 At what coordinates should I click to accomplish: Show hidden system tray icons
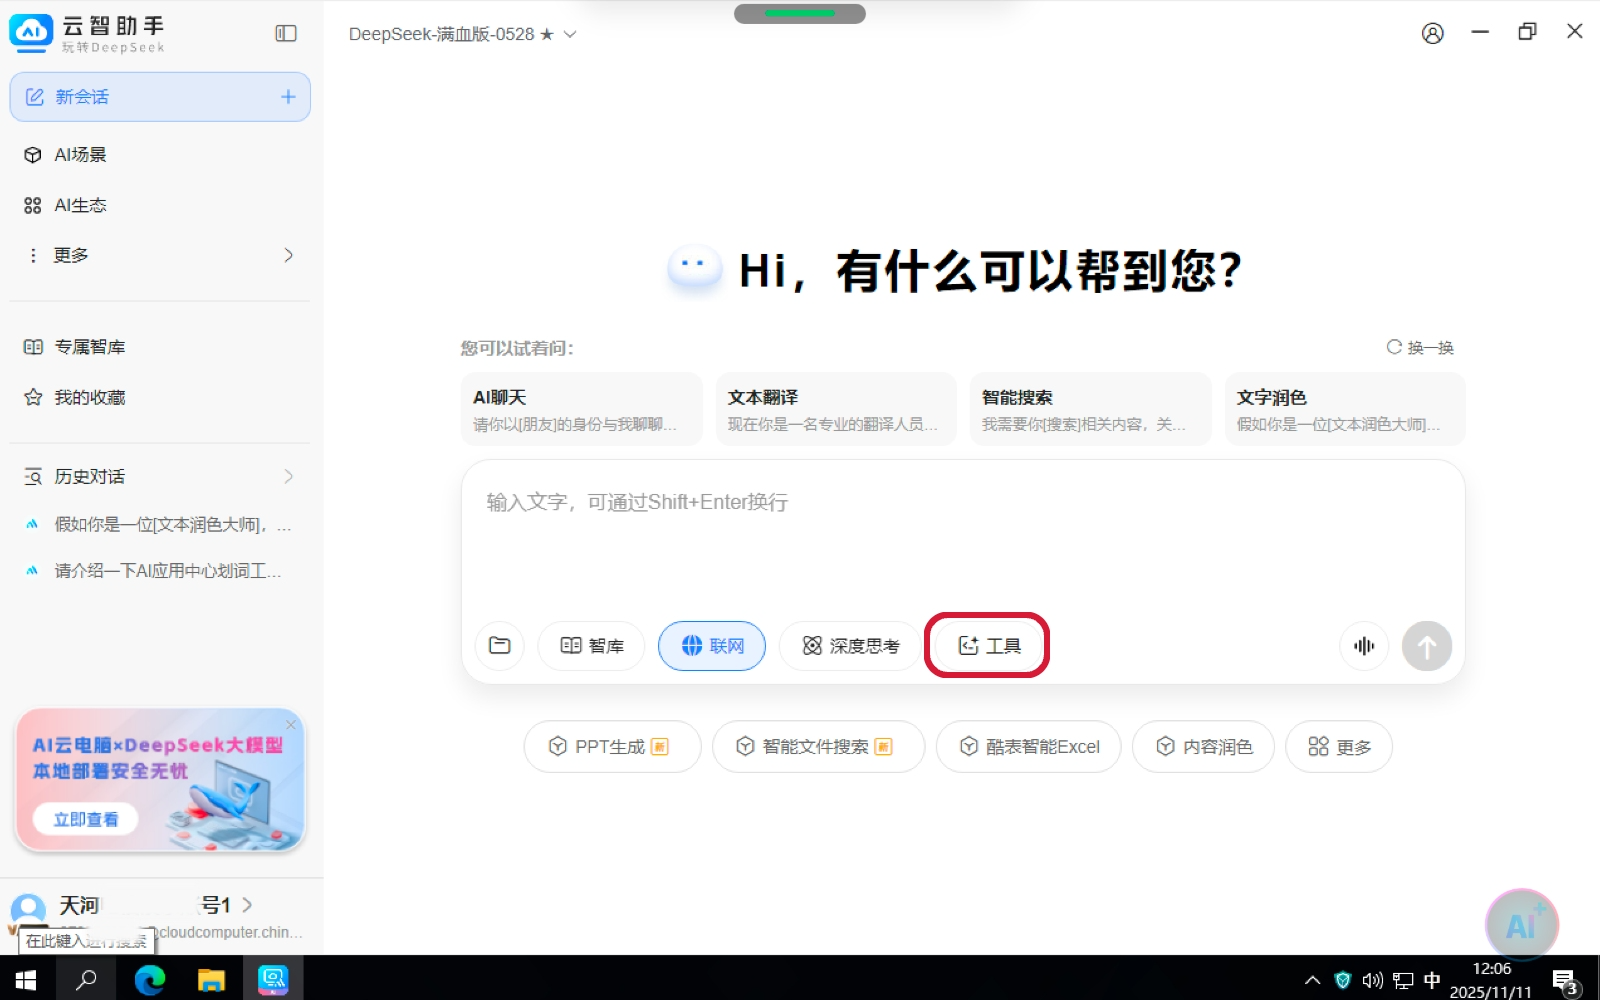pos(1313,980)
